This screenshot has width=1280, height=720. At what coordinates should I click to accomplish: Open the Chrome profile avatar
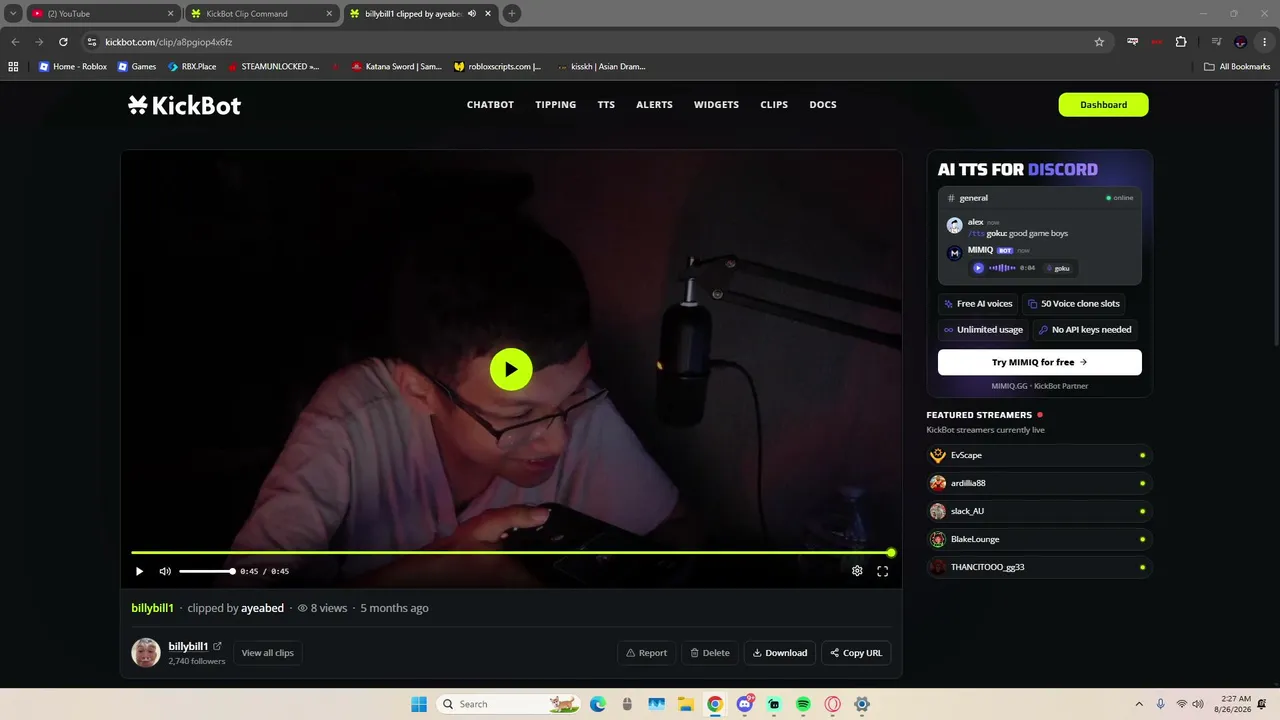pos(1241,42)
